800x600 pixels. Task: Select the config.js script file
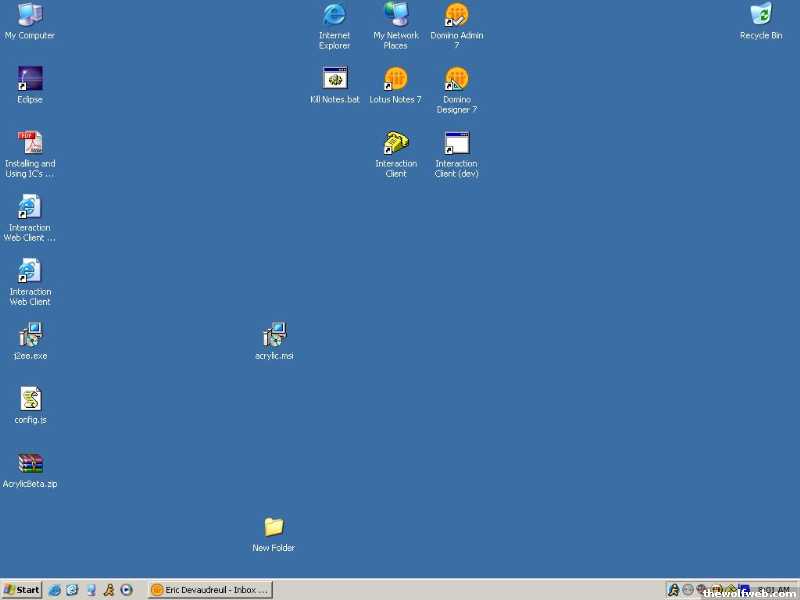(30, 400)
